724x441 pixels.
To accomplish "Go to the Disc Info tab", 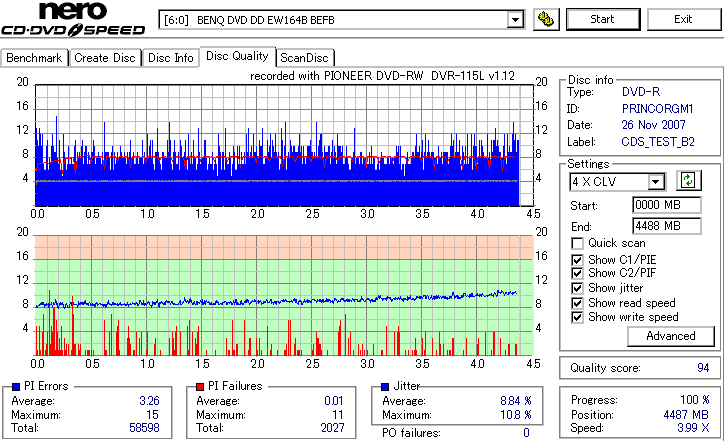I will [170, 58].
